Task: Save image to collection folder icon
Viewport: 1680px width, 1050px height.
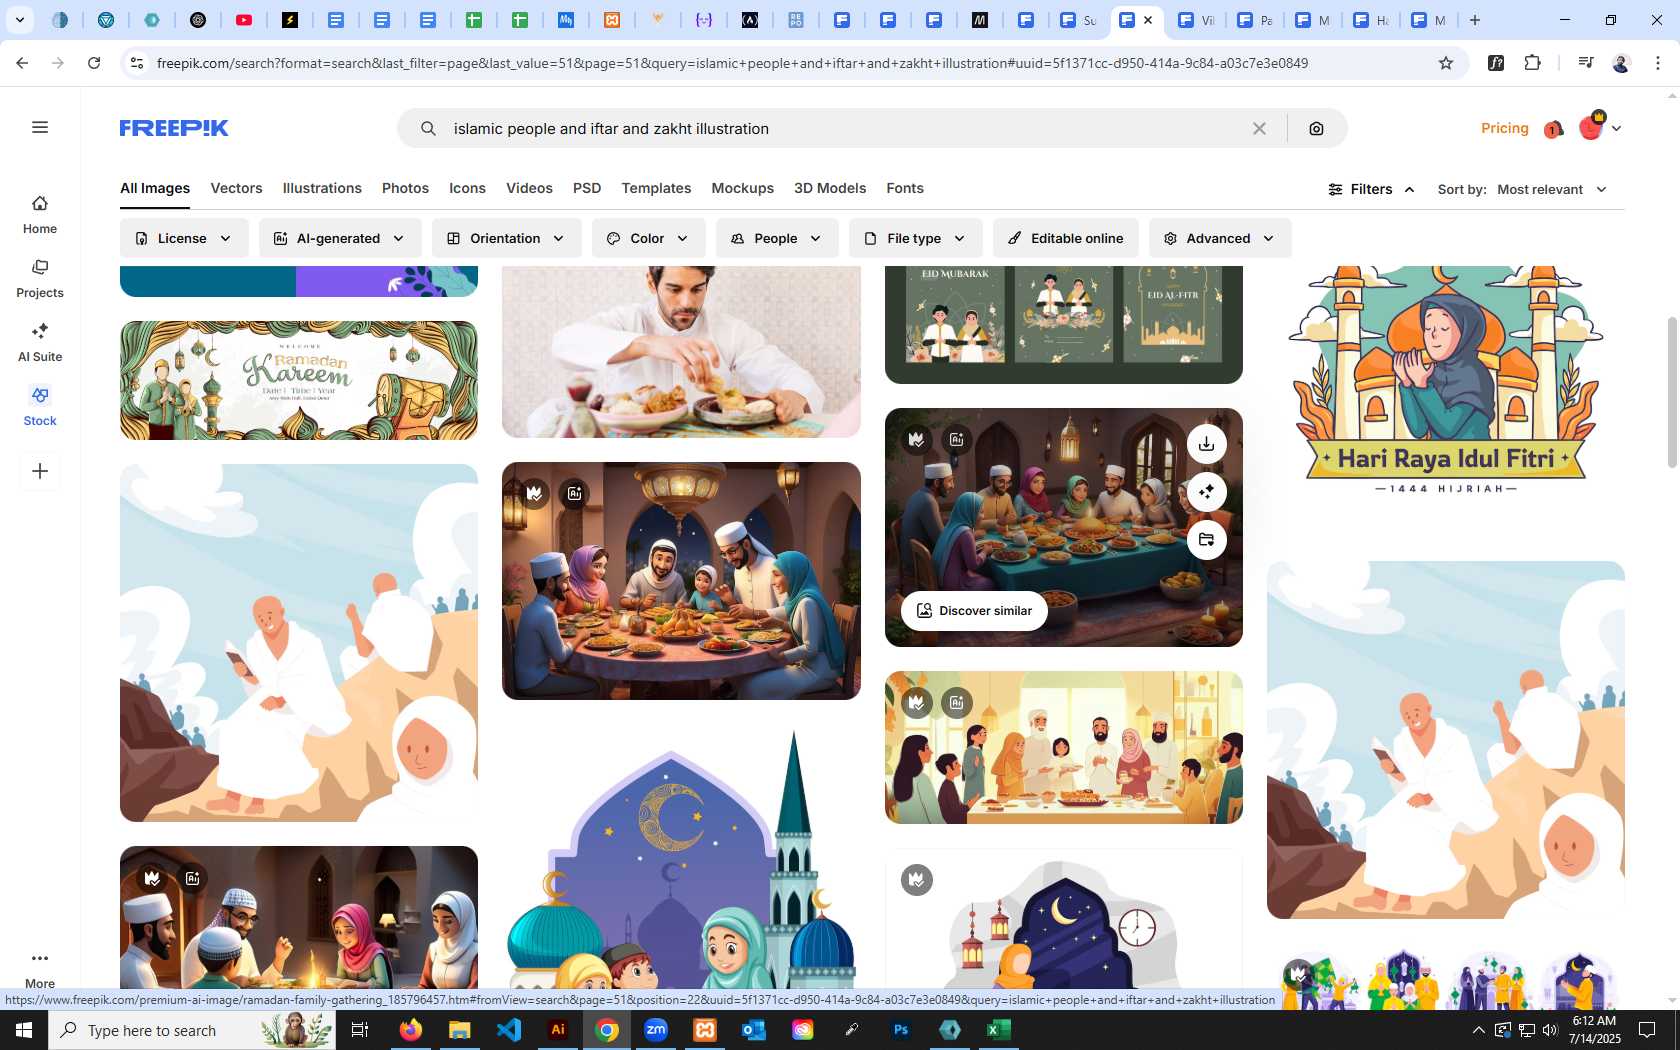Action: point(1207,540)
